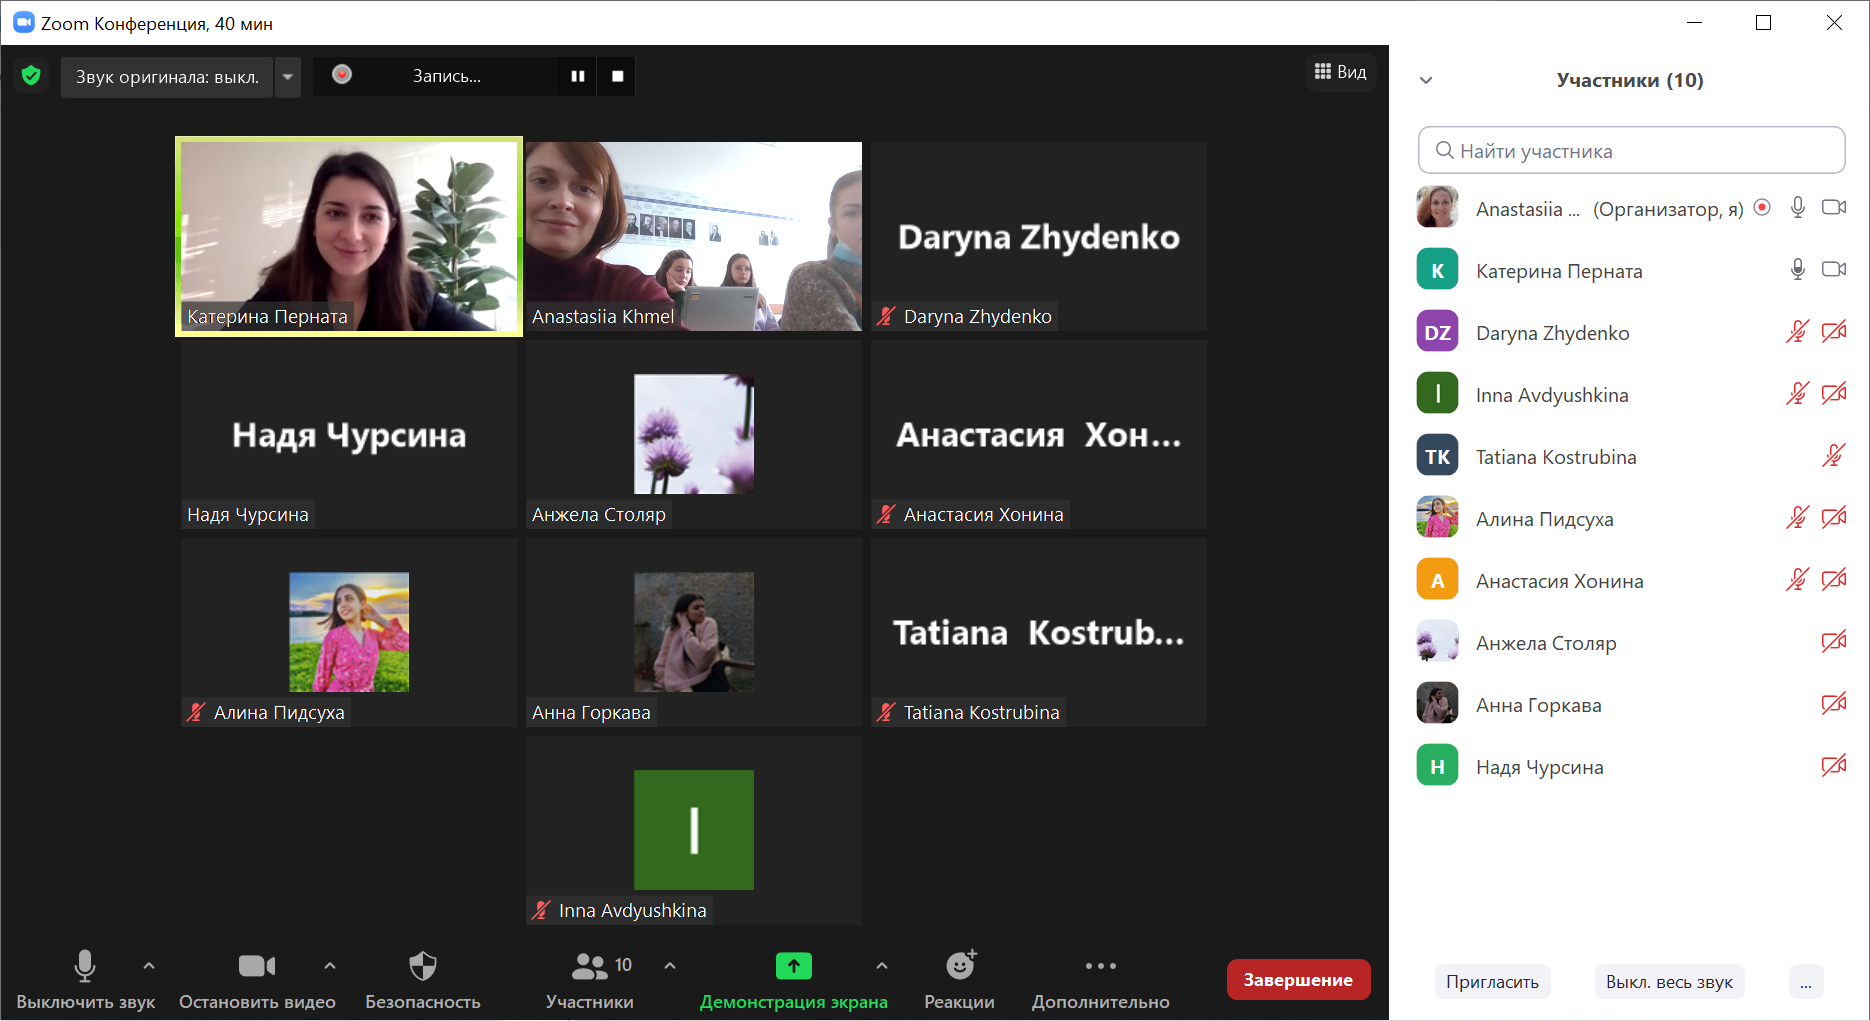Screen dimensions: 1870x1021
Task: Expand audio options arrow beside microphone
Action: 149,966
